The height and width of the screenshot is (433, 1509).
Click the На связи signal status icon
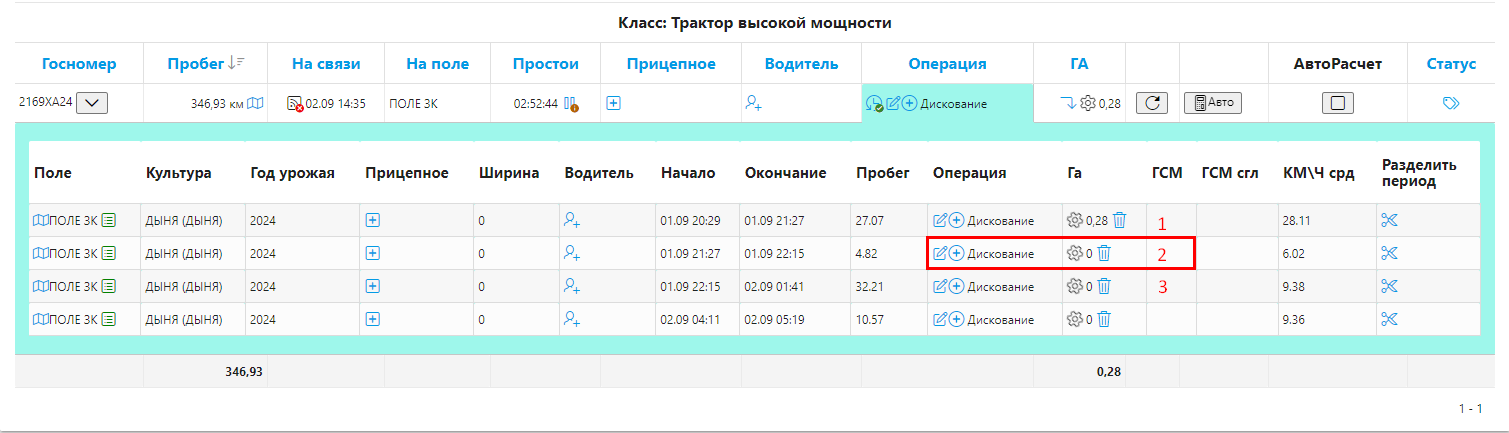tap(295, 103)
